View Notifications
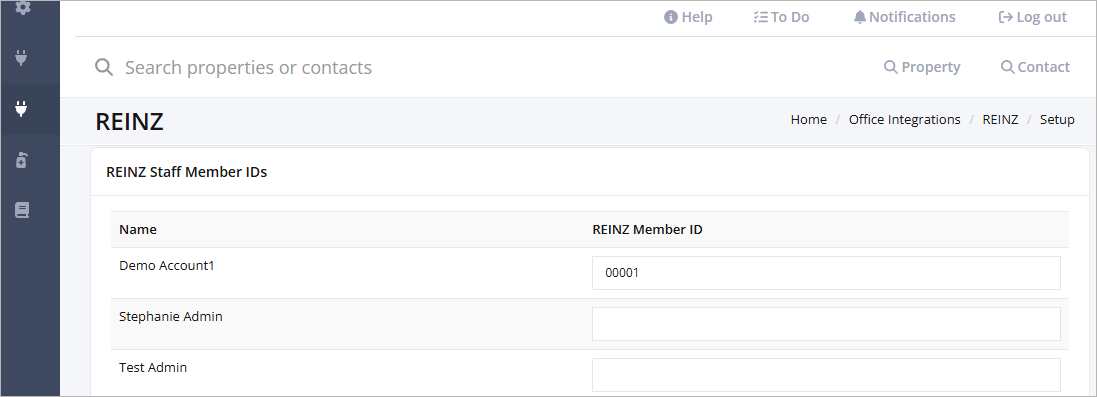The image size is (1097, 397). (905, 18)
